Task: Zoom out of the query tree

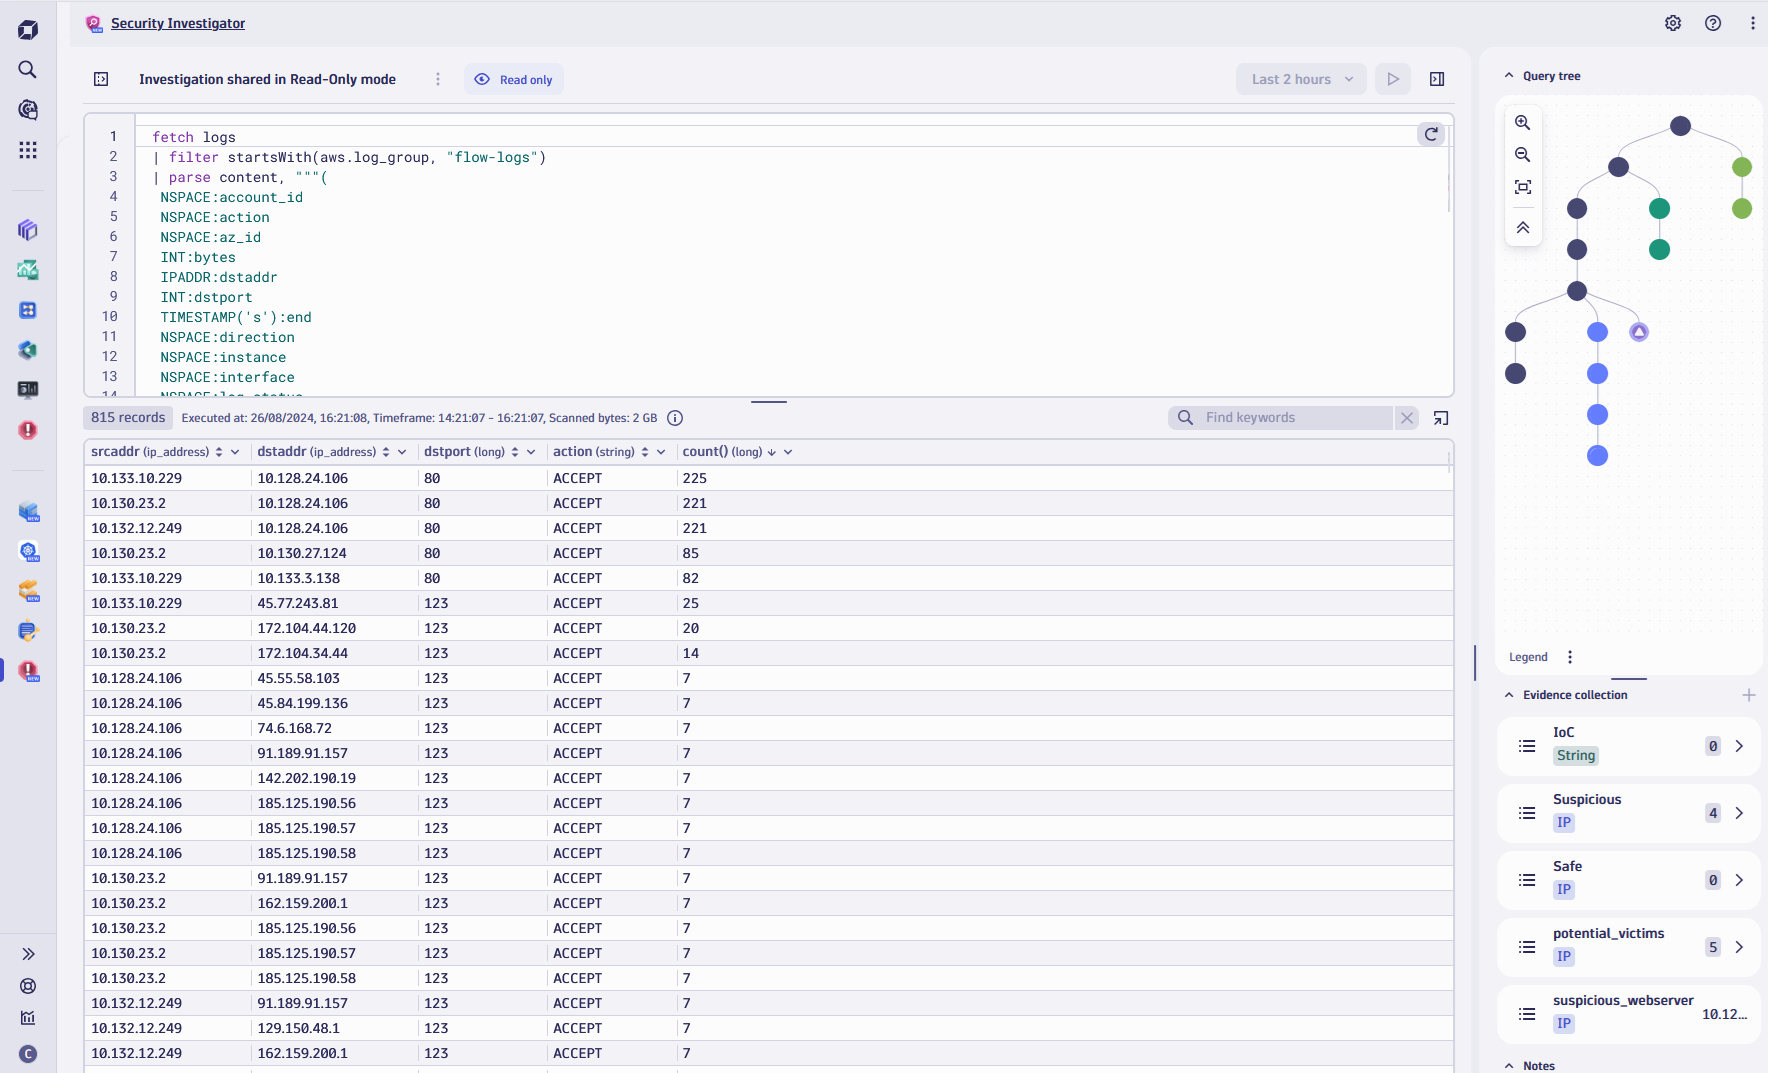Action: [x=1523, y=155]
